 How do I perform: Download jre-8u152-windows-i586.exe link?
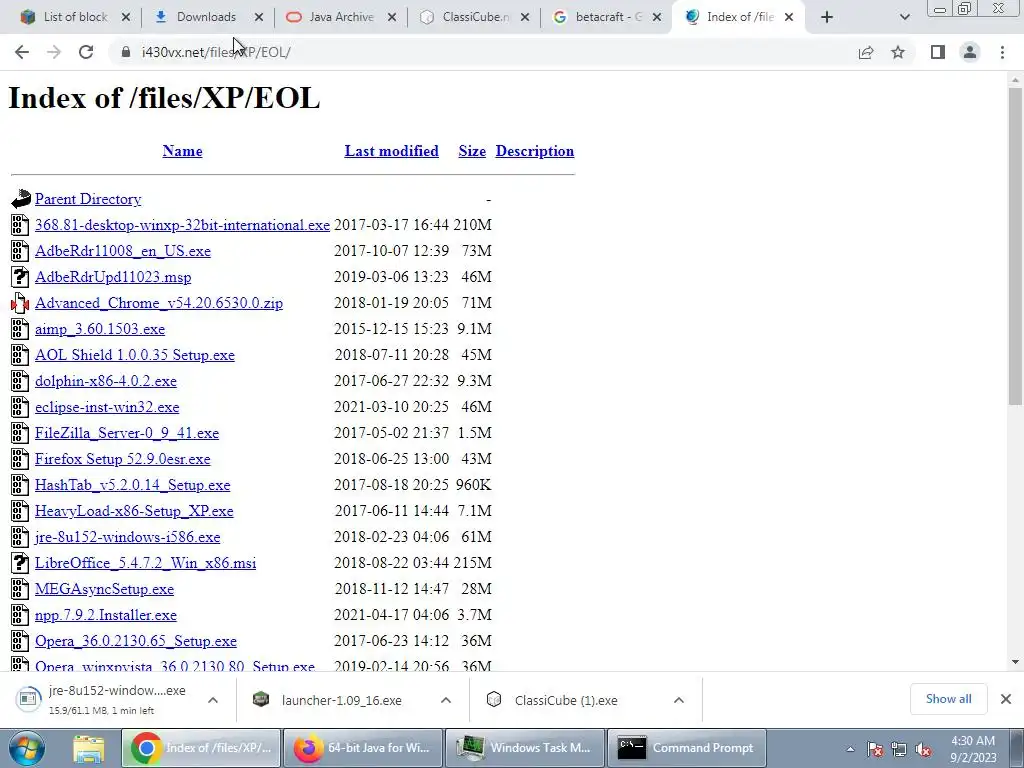pyautogui.click(x=127, y=537)
